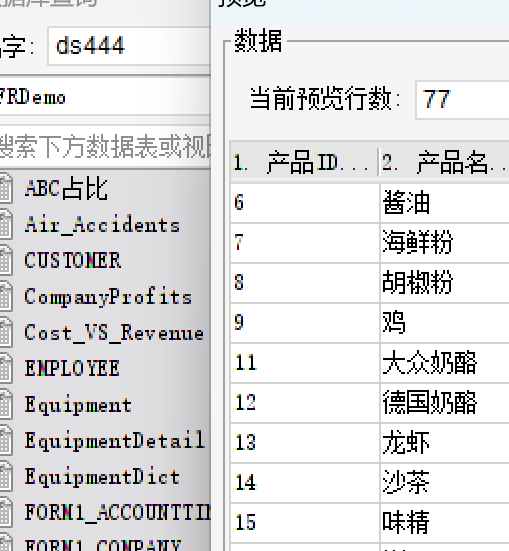Click the table icon beside EMPLOYEE
The height and width of the screenshot is (551, 509).
coord(6,369)
